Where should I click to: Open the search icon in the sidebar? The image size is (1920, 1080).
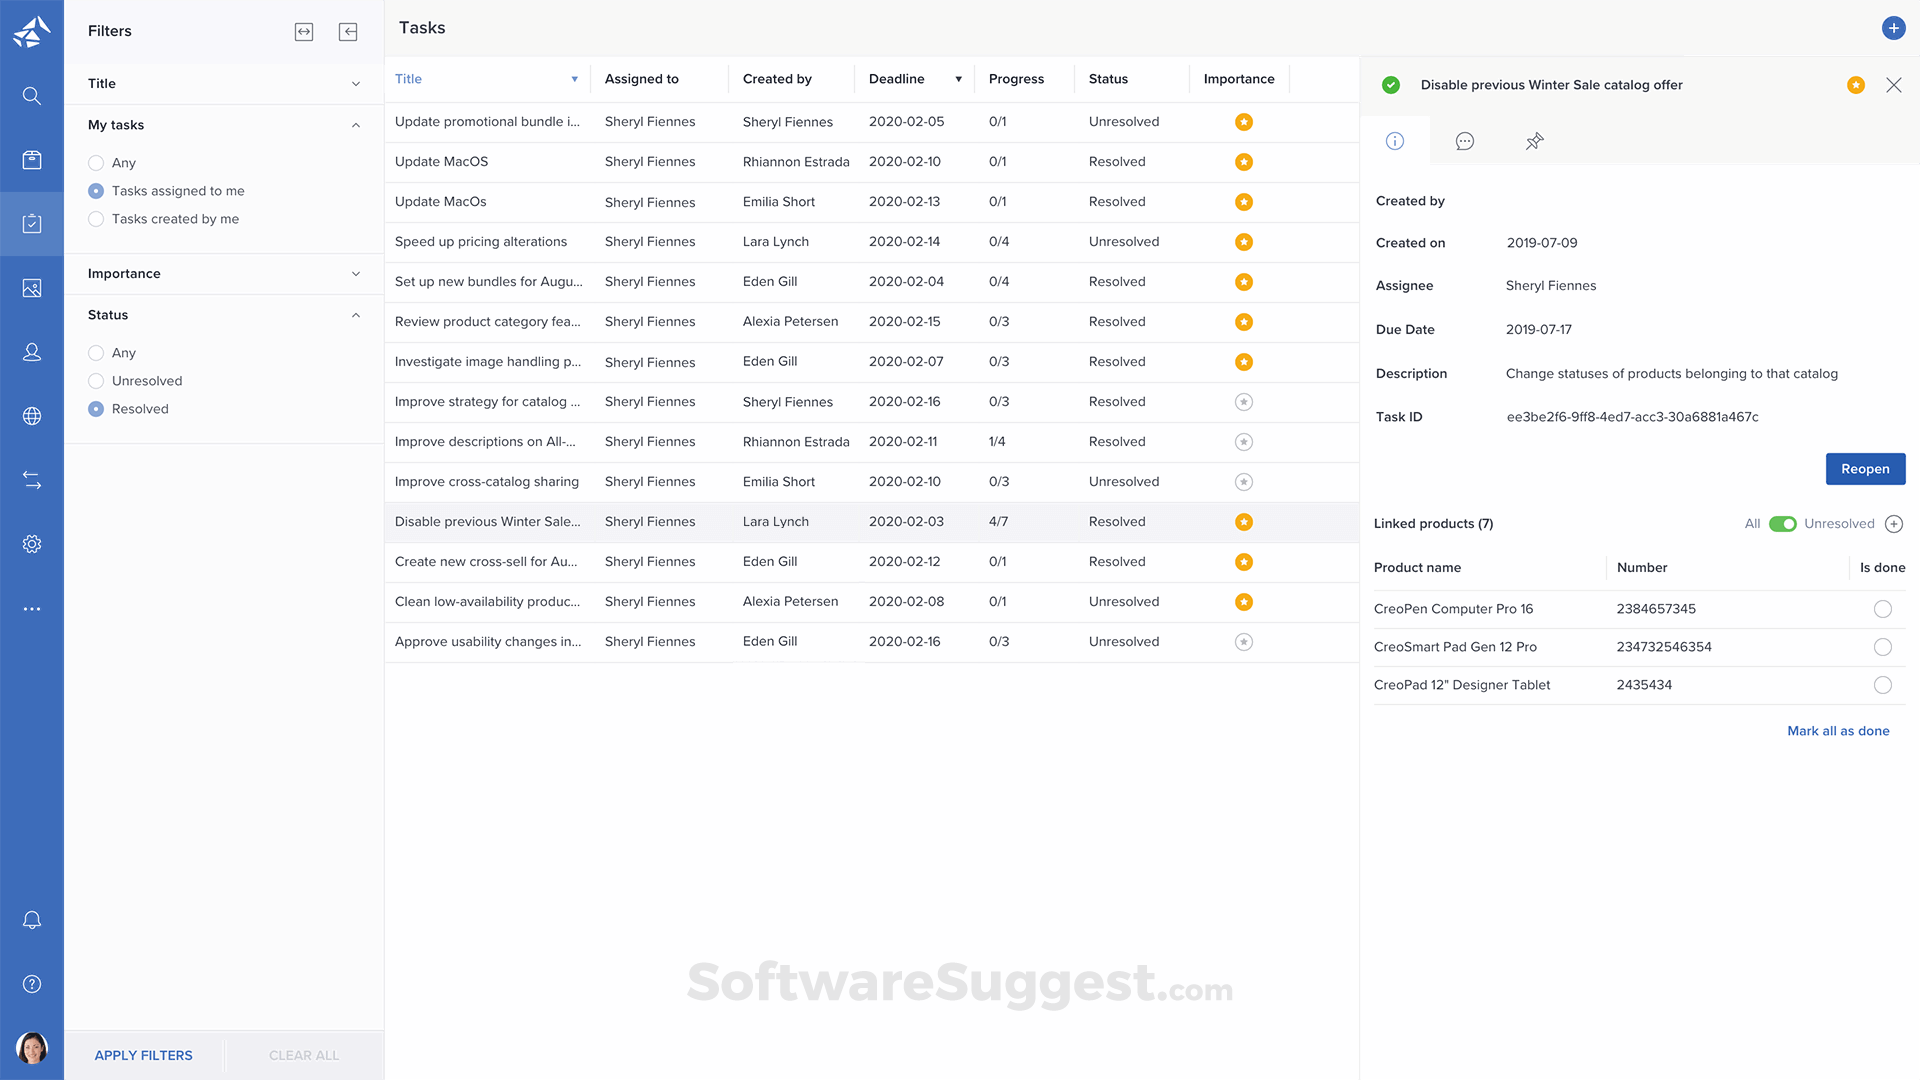(x=32, y=96)
